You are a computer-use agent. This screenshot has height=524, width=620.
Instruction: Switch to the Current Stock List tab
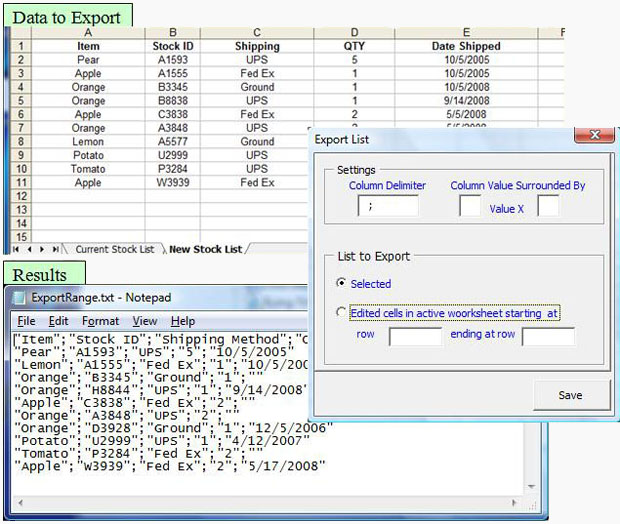[x=114, y=248]
